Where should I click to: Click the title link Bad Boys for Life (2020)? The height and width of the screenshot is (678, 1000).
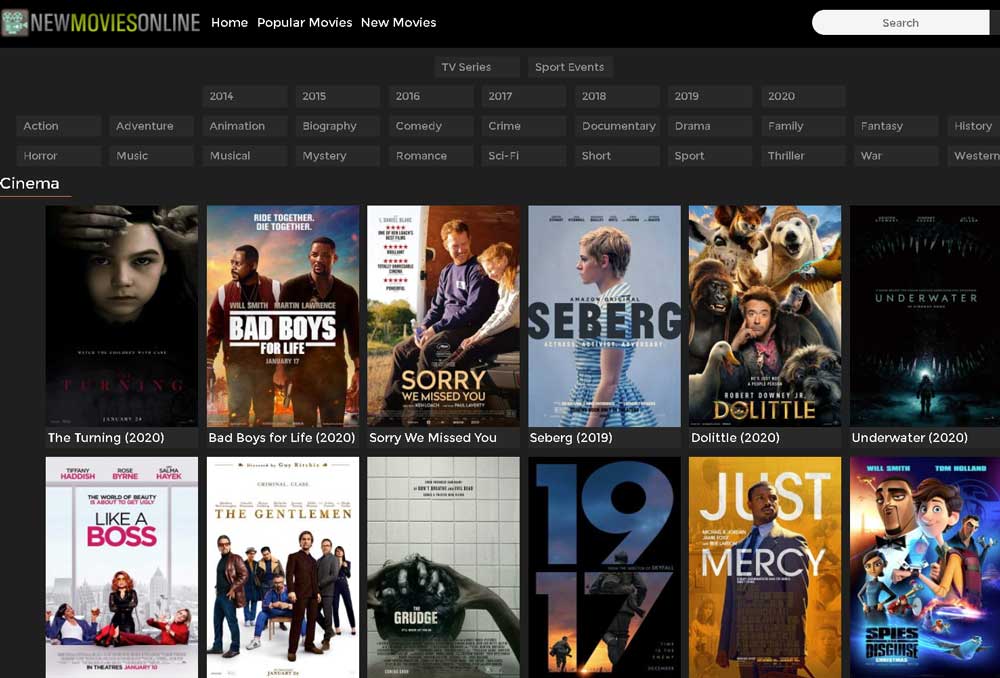point(282,438)
